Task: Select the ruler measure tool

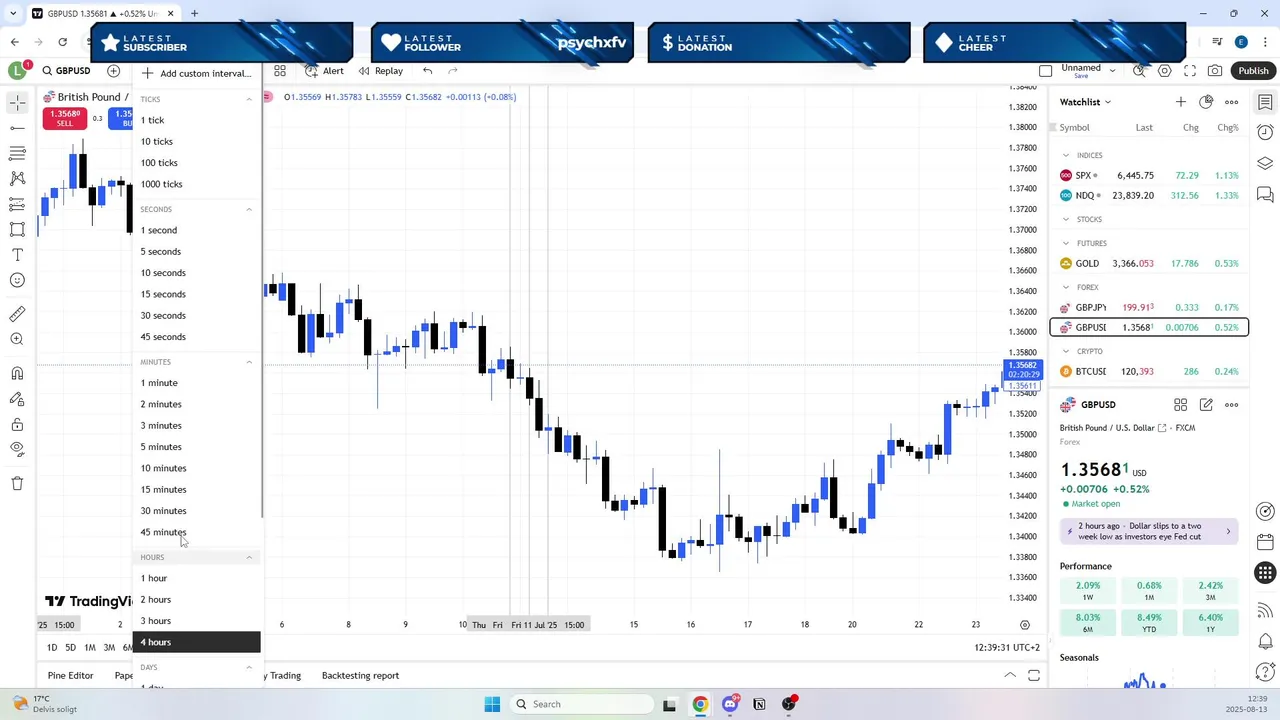Action: [17, 314]
